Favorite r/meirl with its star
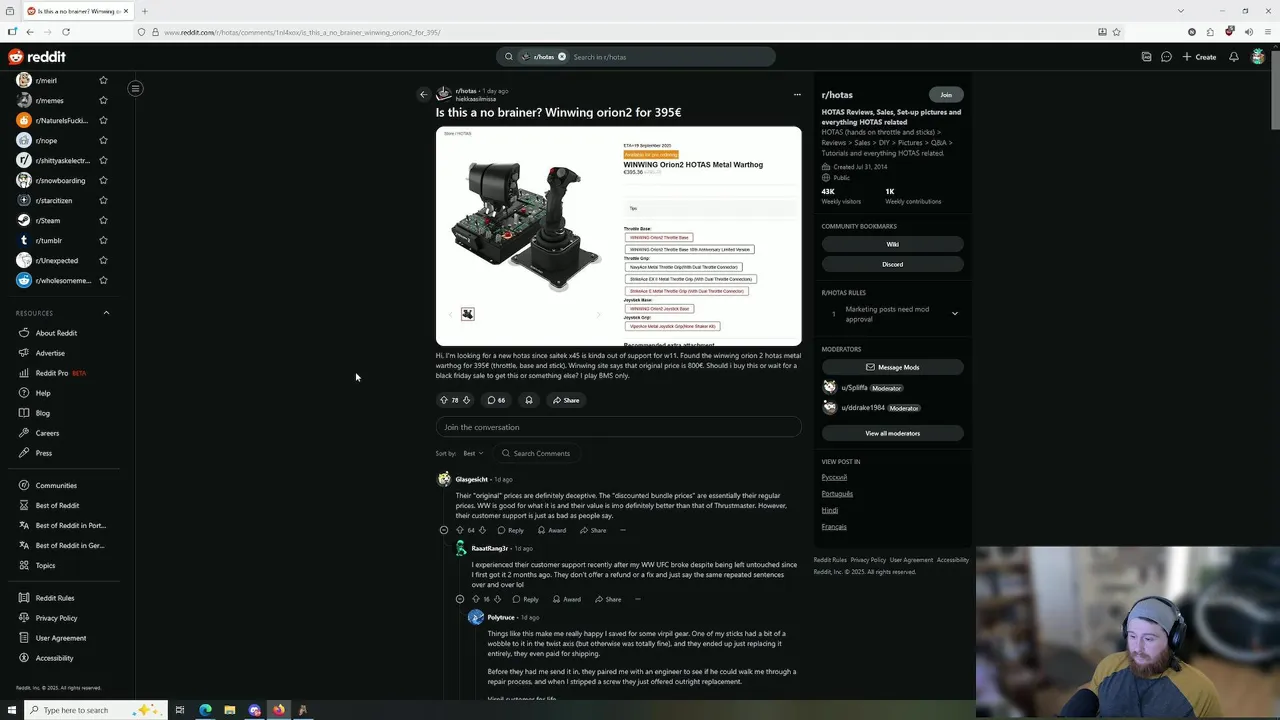The height and width of the screenshot is (720, 1280). point(103,80)
